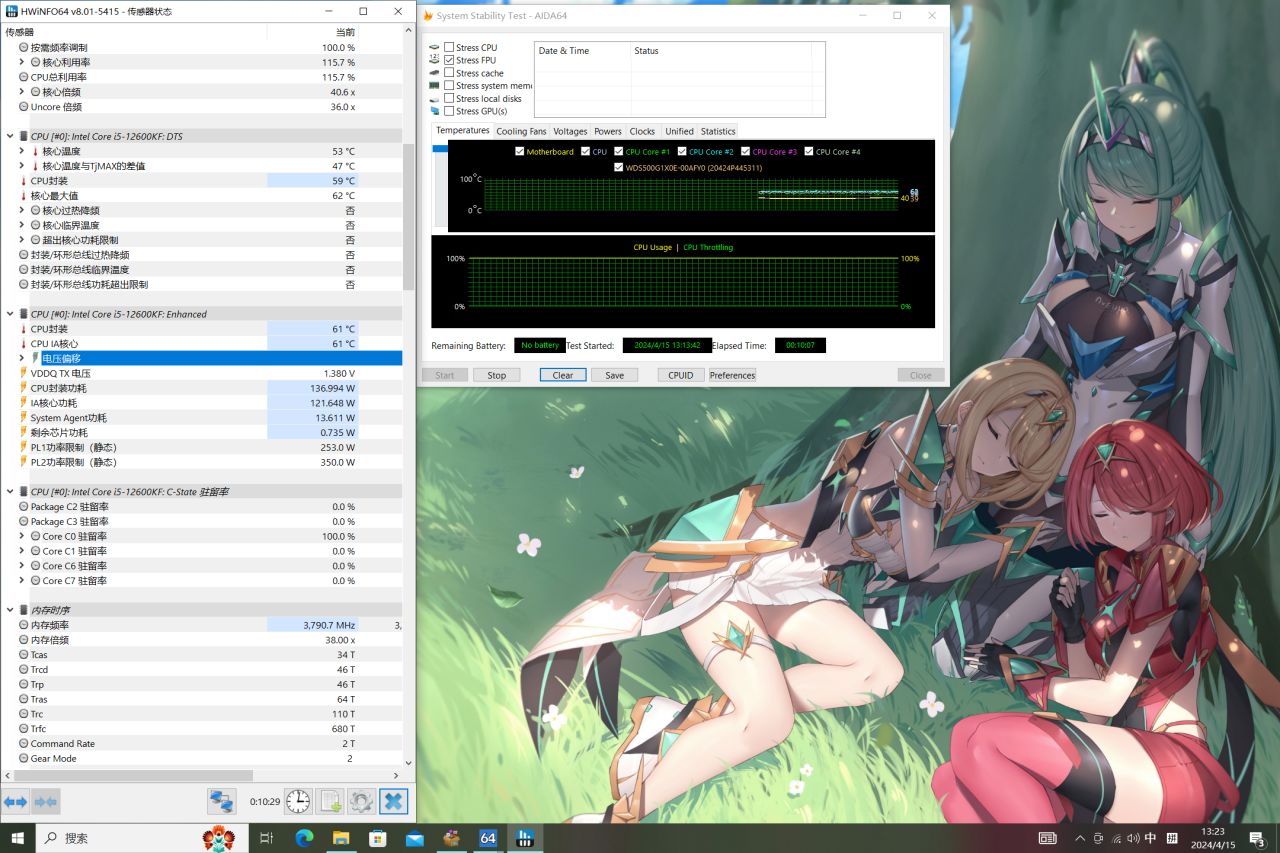Uncheck the CPU Core #3 graph checkbox

pyautogui.click(x=745, y=152)
